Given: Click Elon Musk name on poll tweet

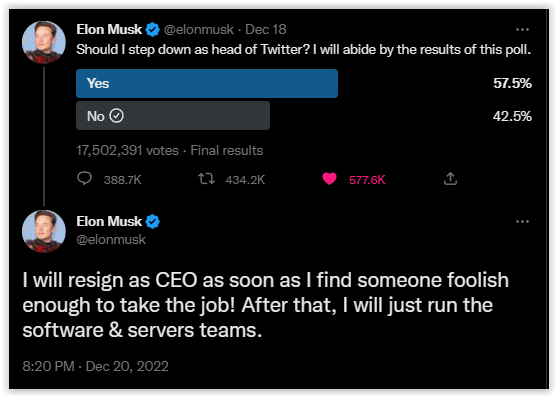Looking at the screenshot, I should (x=109, y=29).
